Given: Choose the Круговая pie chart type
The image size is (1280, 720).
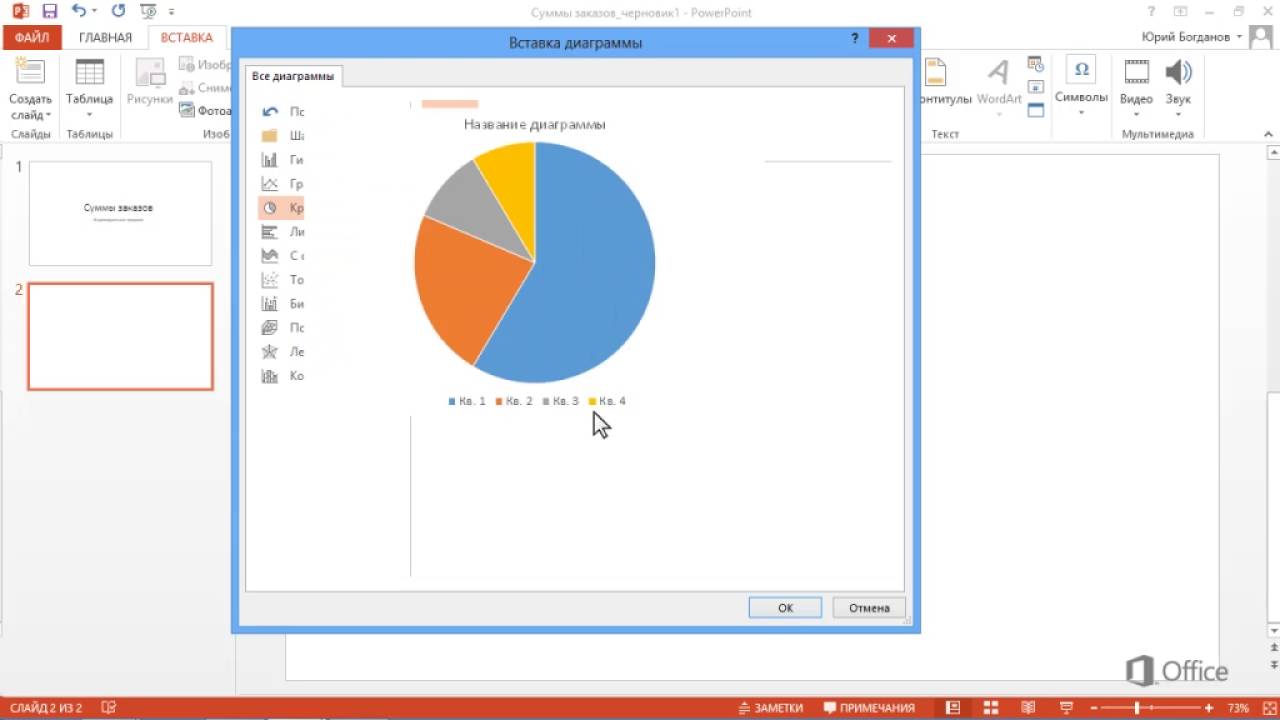Looking at the screenshot, I should pyautogui.click(x=280, y=208).
